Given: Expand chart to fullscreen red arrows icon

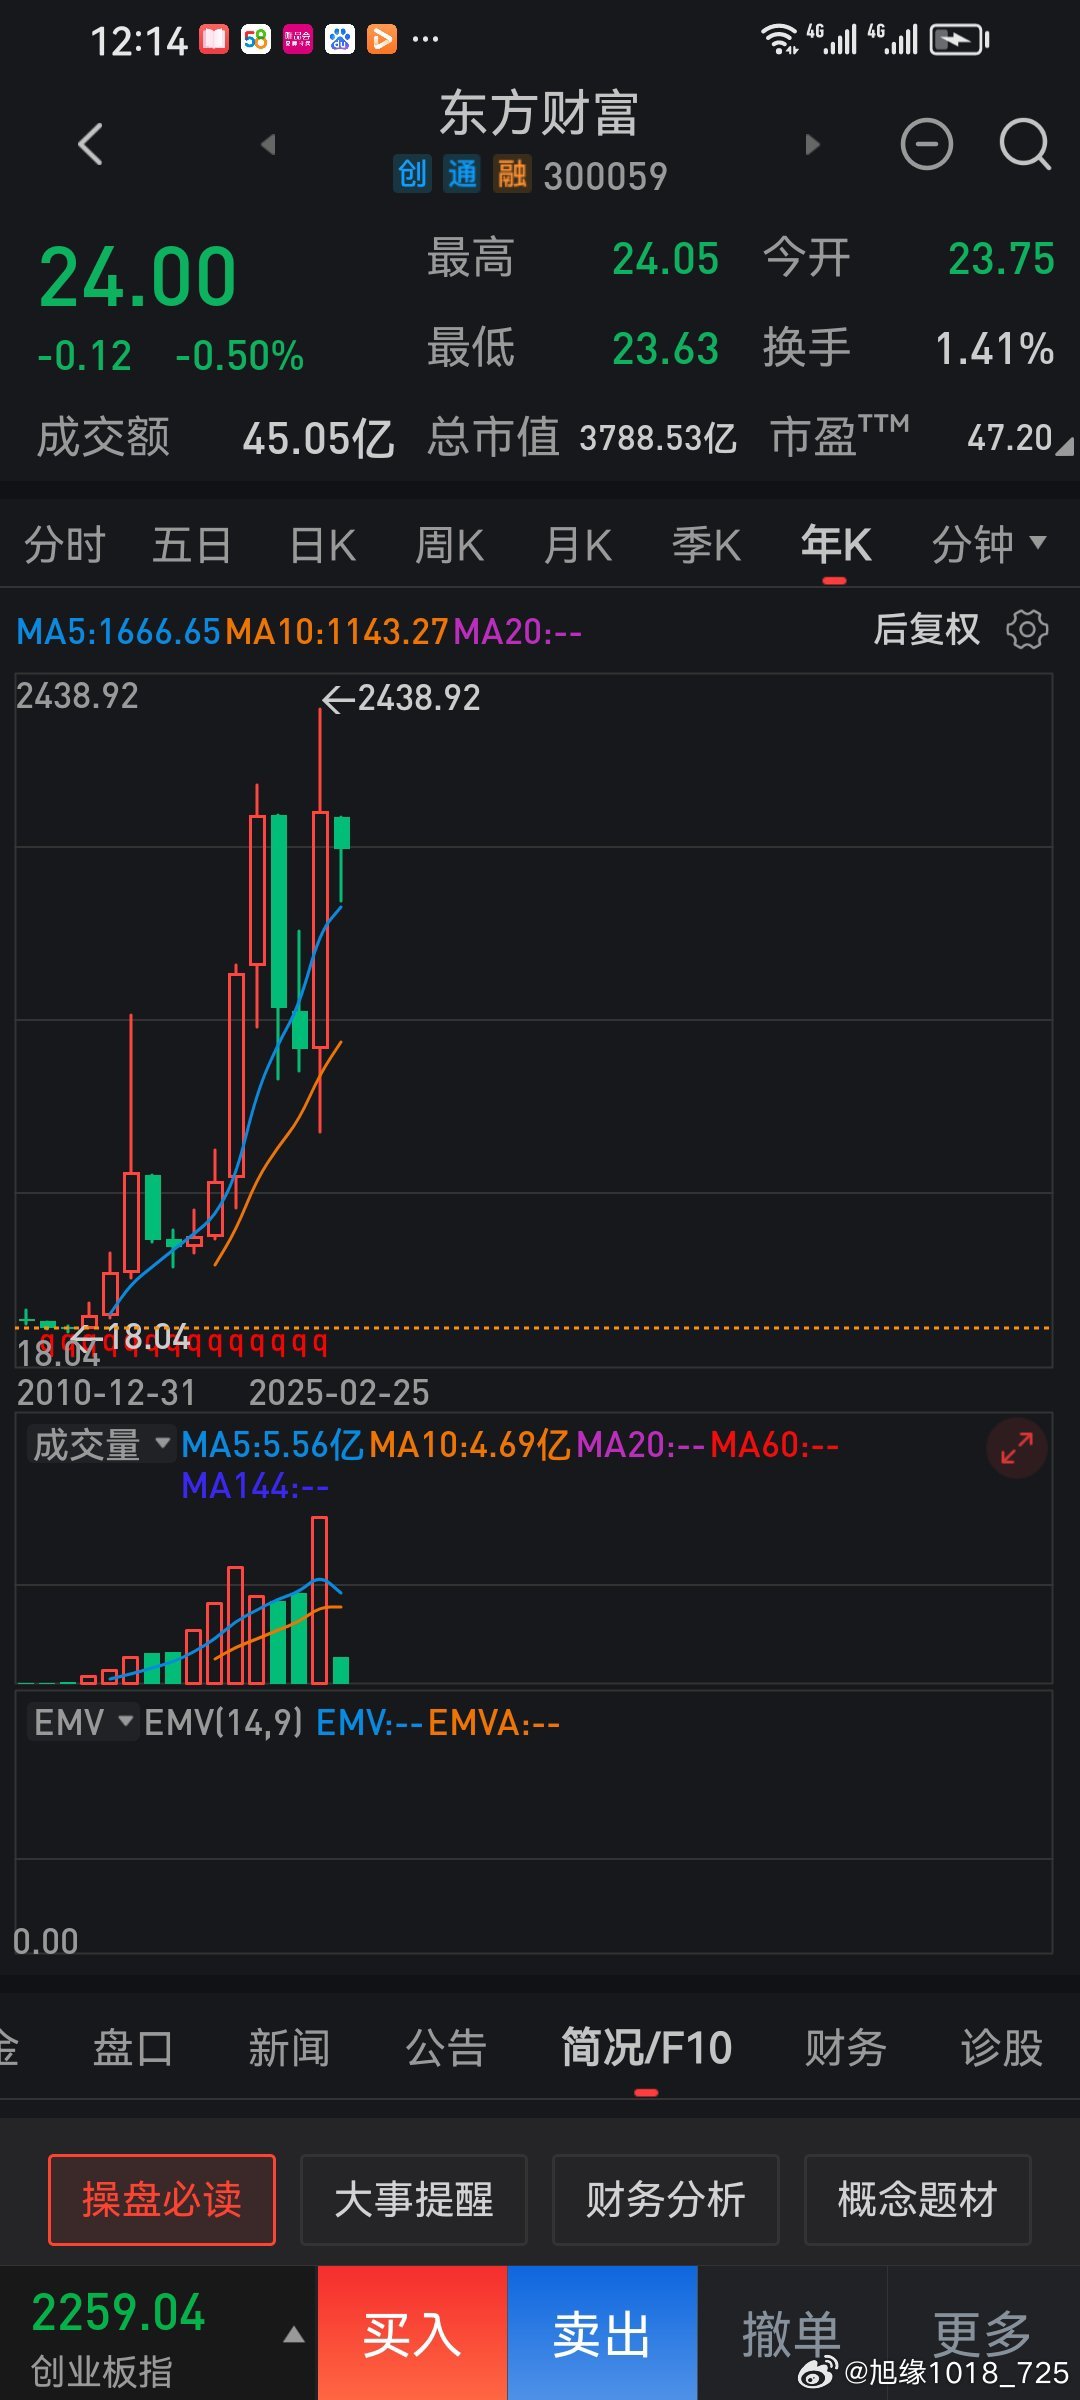Looking at the screenshot, I should 1017,1448.
